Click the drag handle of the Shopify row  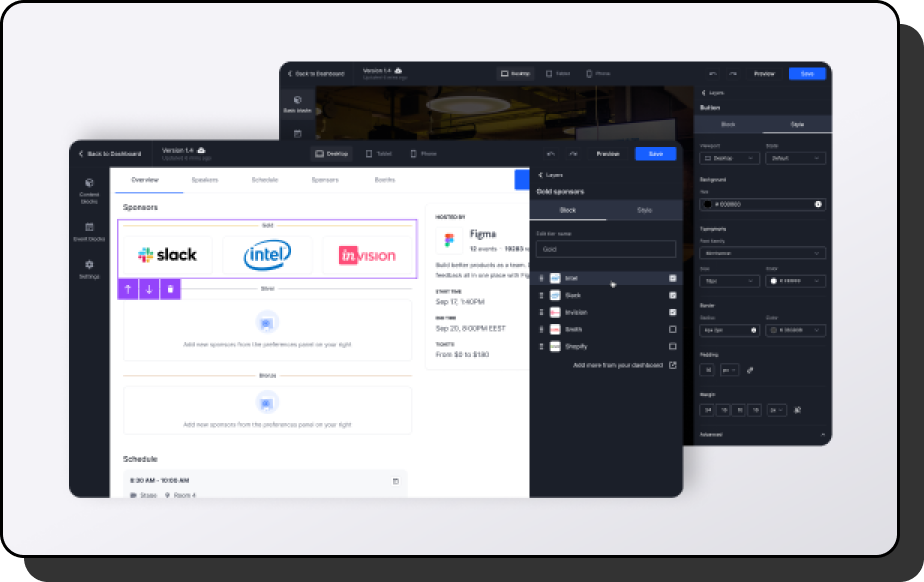[542, 346]
